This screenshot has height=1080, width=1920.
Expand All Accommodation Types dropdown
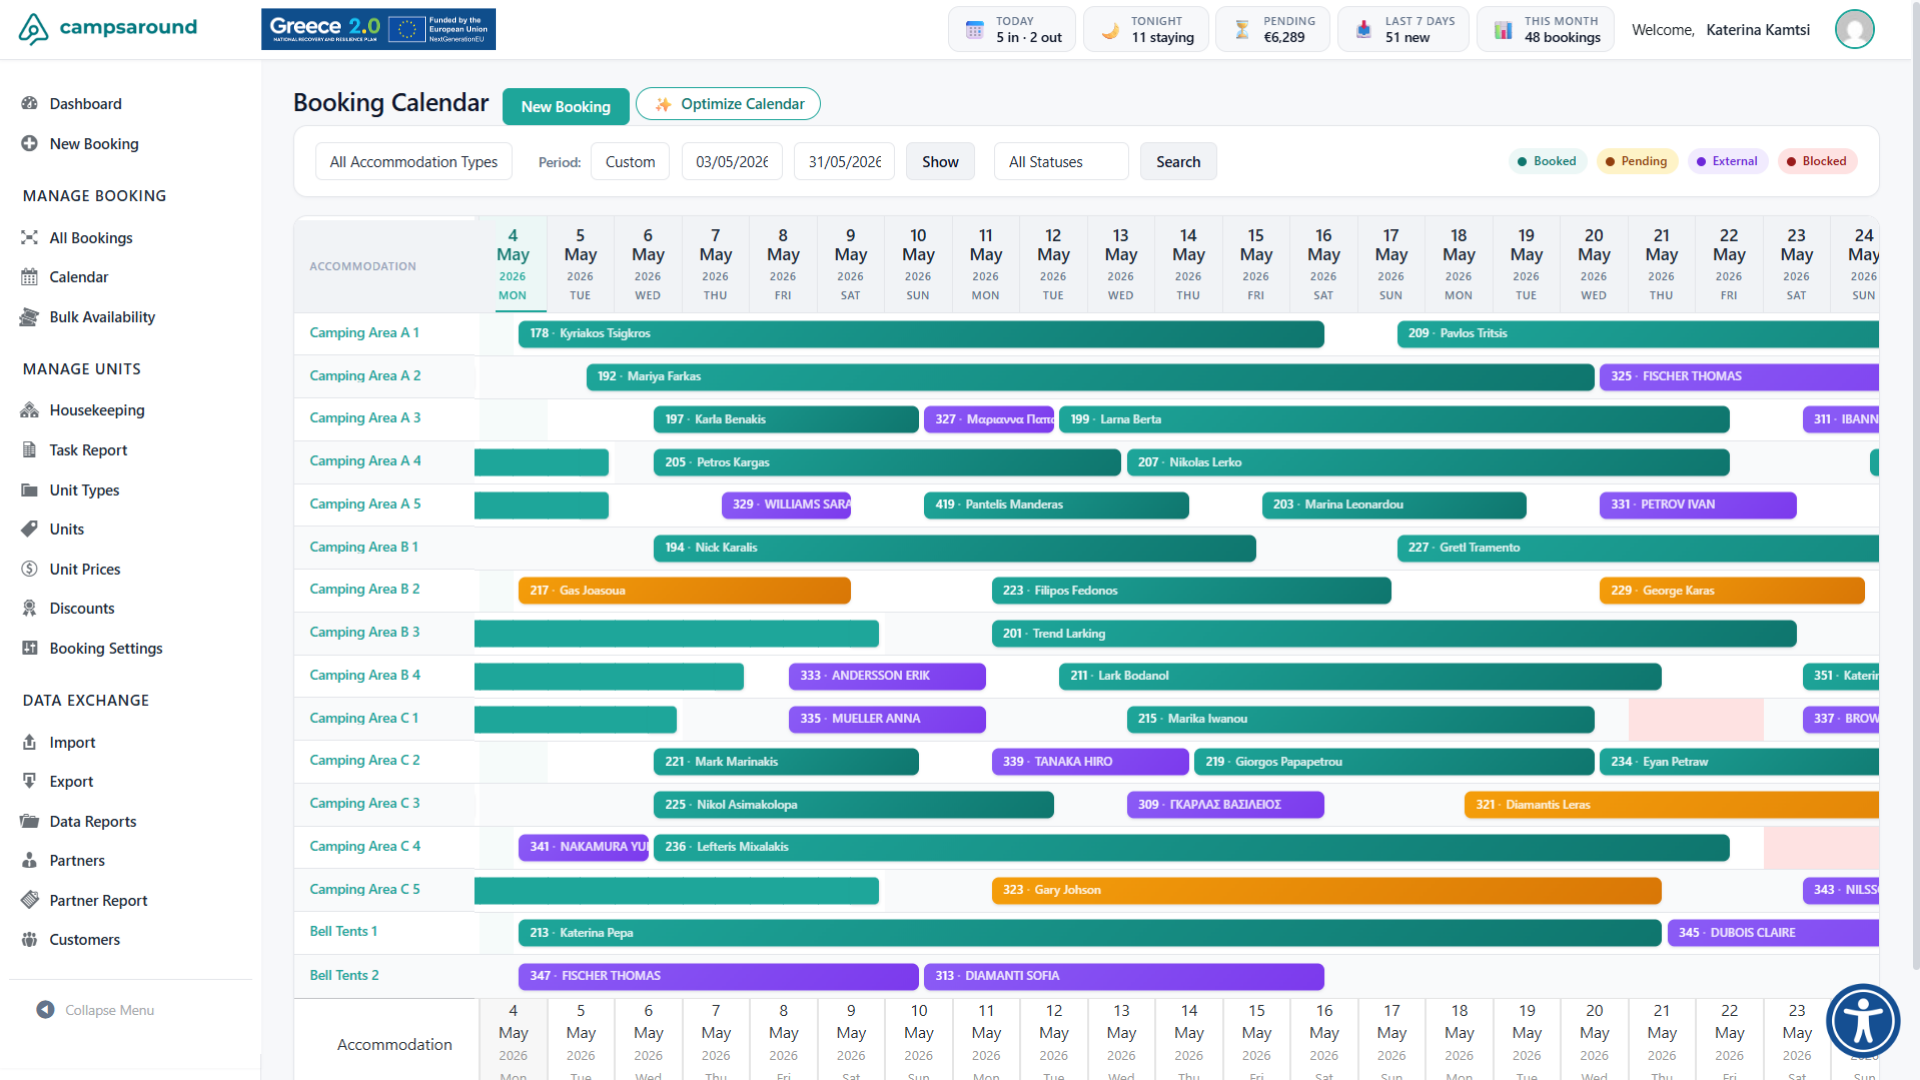(x=414, y=162)
